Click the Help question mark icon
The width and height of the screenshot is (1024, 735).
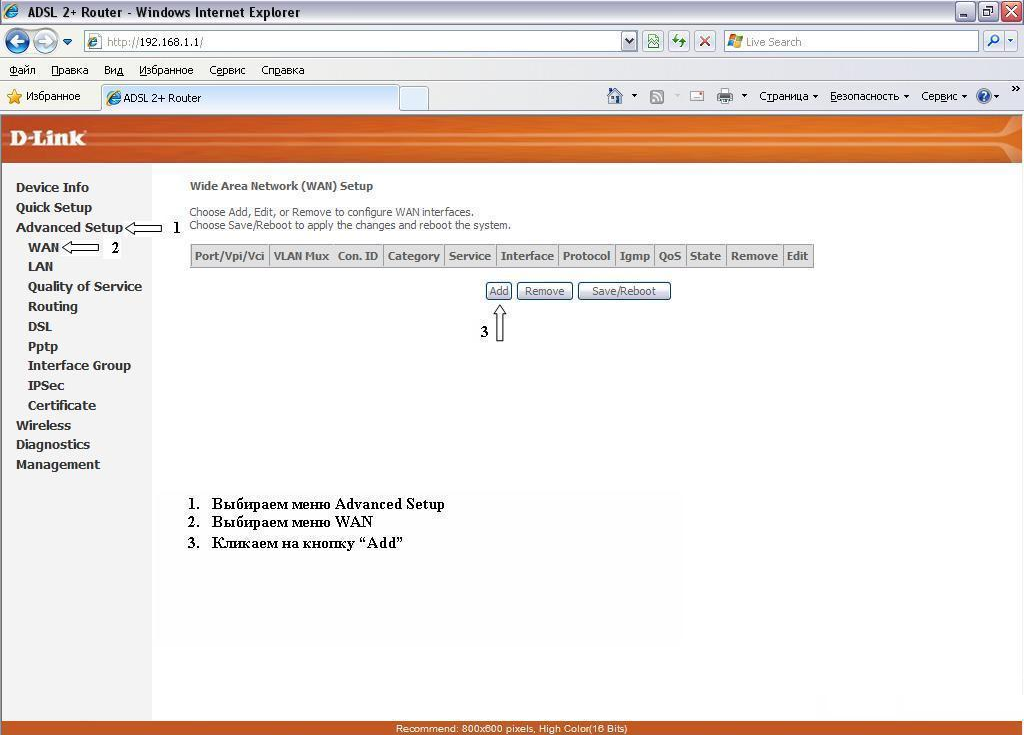[x=984, y=96]
